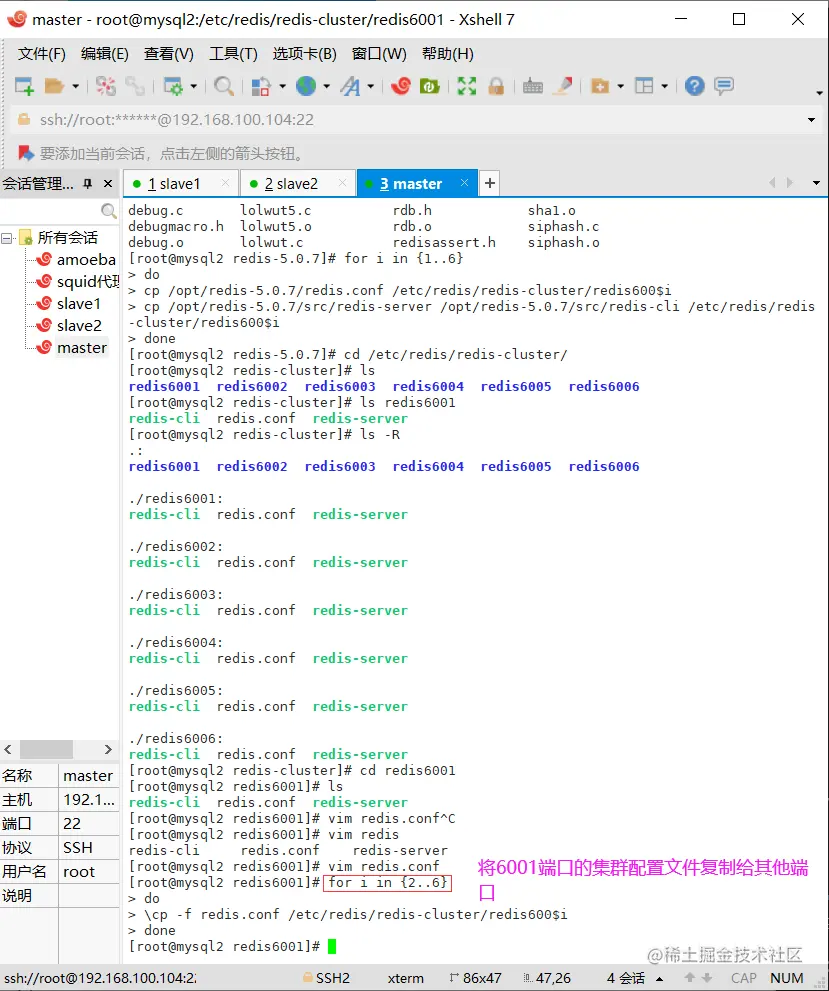Click the 用户名 value cell showing root
The width and height of the screenshot is (829, 991).
click(88, 872)
